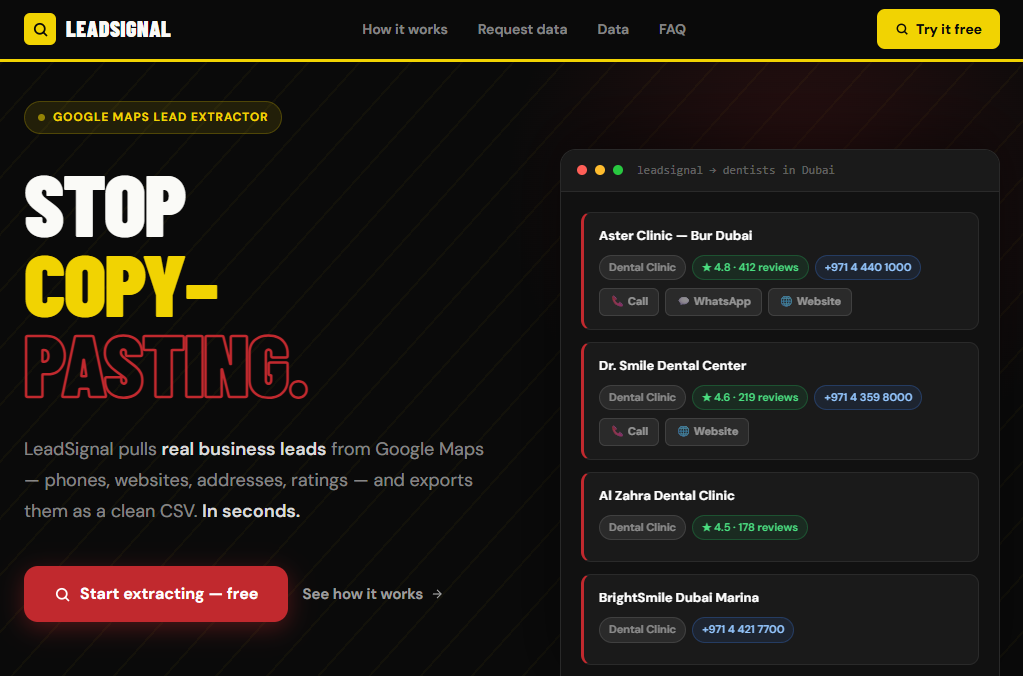Go to the Data nav link

[x=613, y=29]
